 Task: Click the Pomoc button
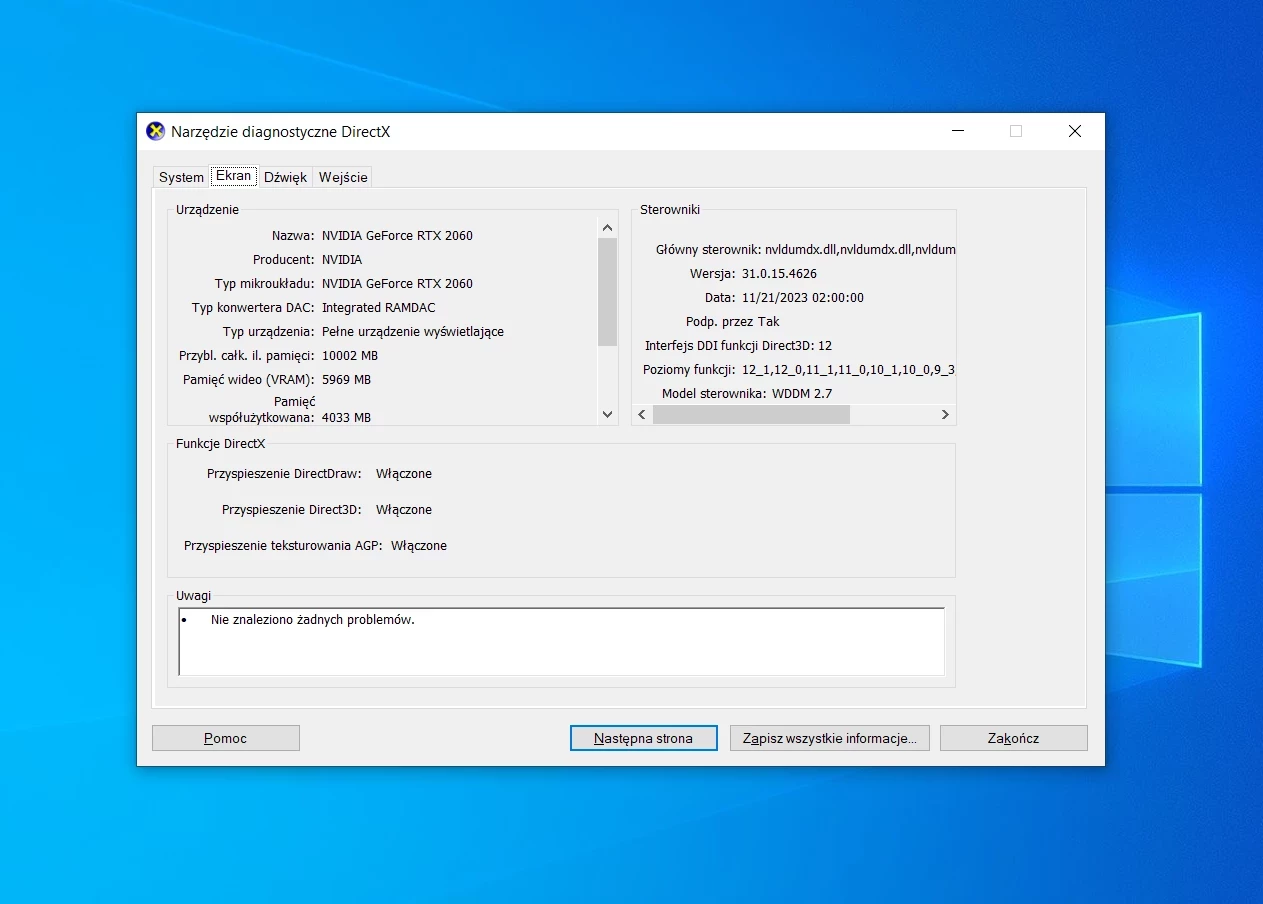coord(226,738)
